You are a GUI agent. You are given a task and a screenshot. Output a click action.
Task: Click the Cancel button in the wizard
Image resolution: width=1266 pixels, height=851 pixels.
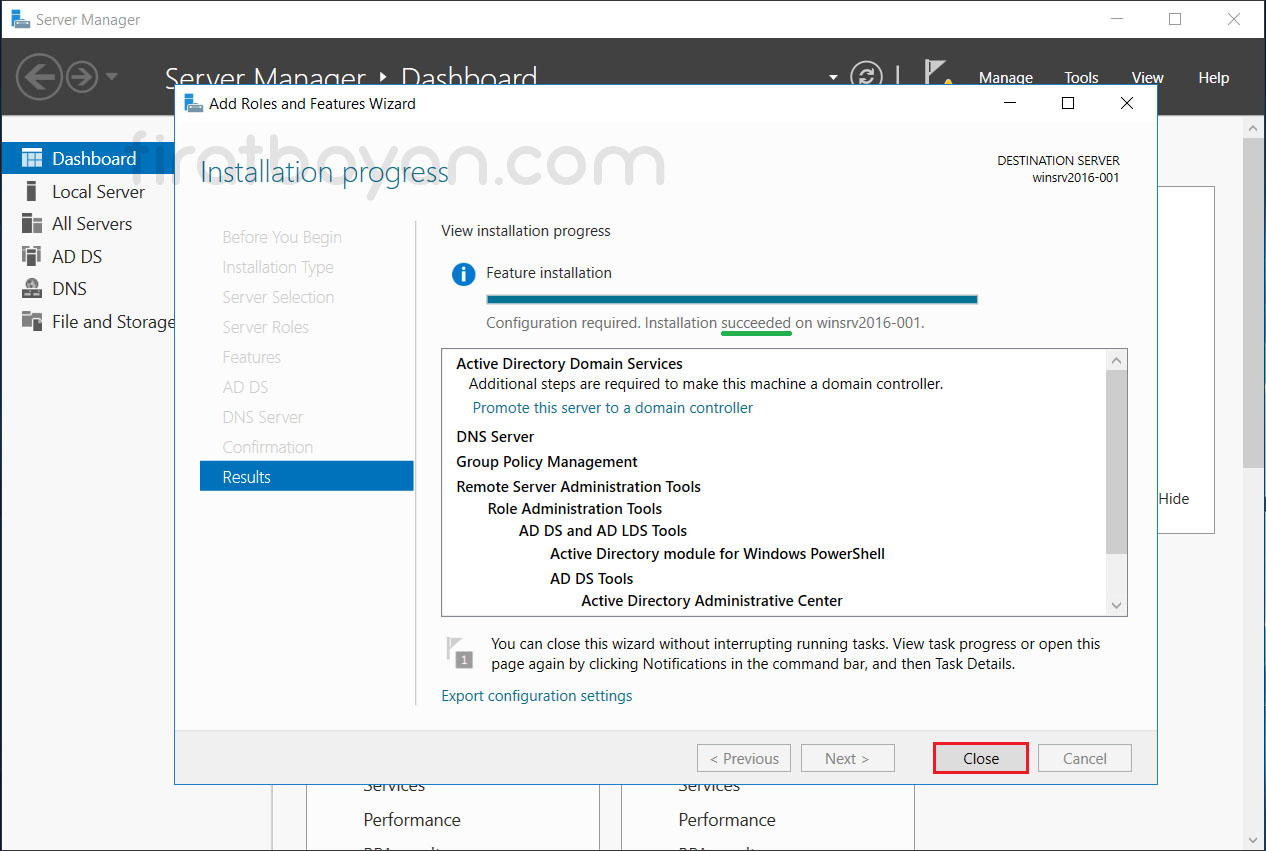pyautogui.click(x=1085, y=758)
